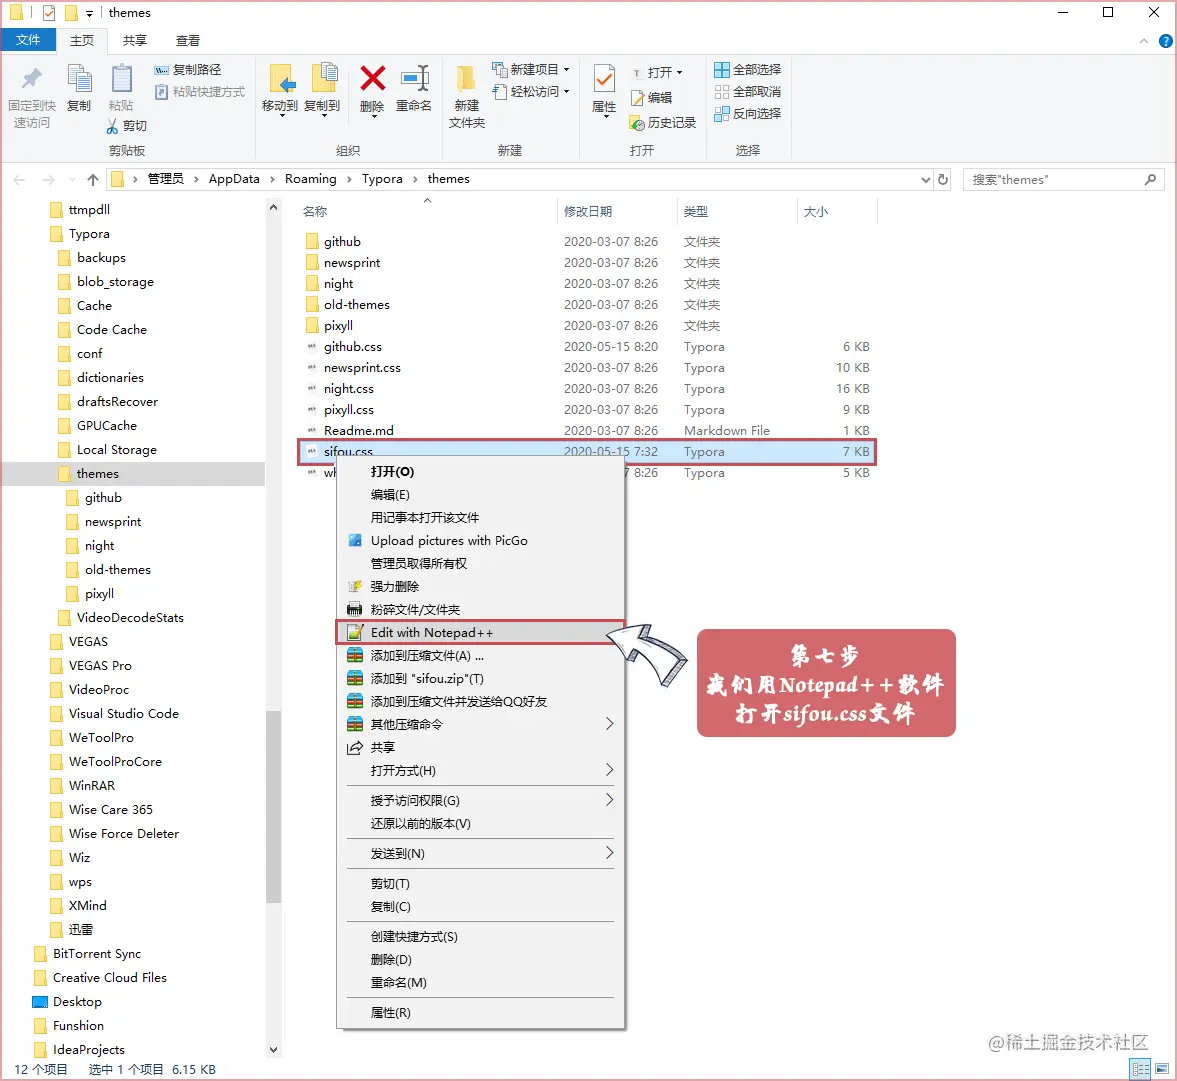Screen dimensions: 1177x1081
Task: Click the 复制路径 (Copy path) icon
Action: pyautogui.click(x=191, y=70)
